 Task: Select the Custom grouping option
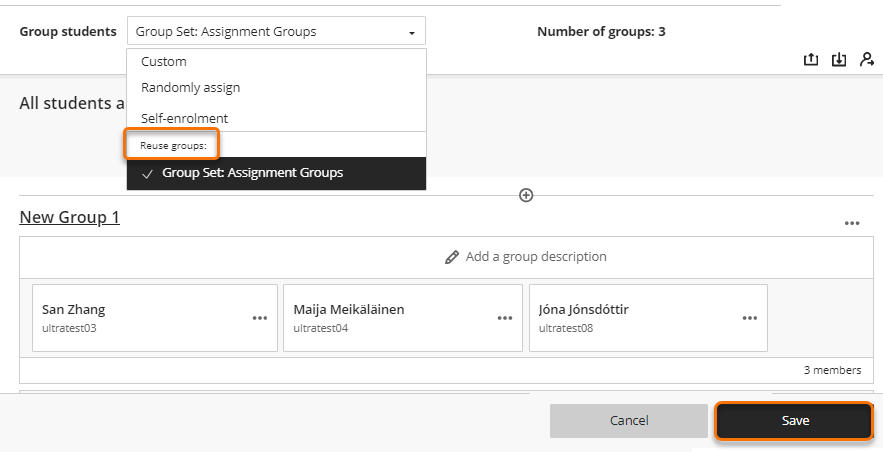(x=164, y=62)
